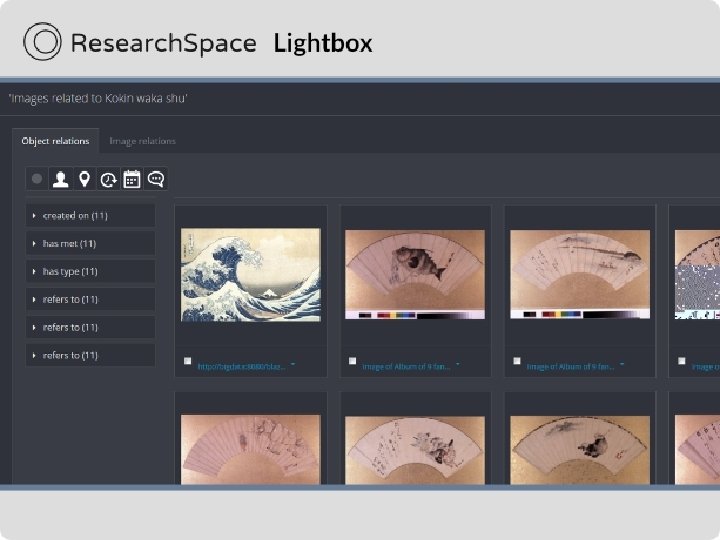Screen dimensions: 720x540
Task: Open the fan thumbnail with the long fish
Action: coord(580,274)
